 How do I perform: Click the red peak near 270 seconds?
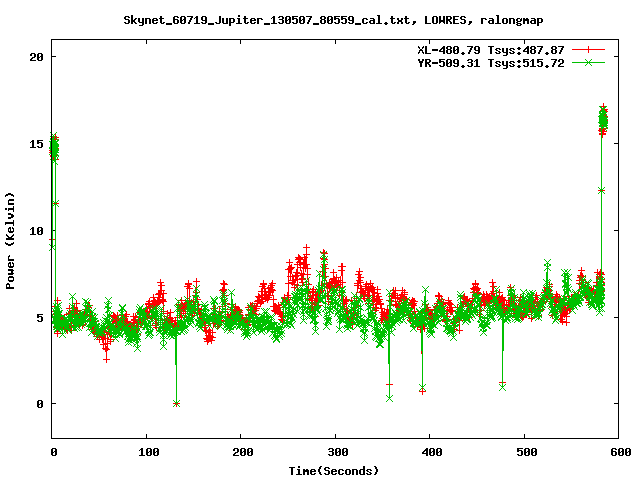pos(306,247)
